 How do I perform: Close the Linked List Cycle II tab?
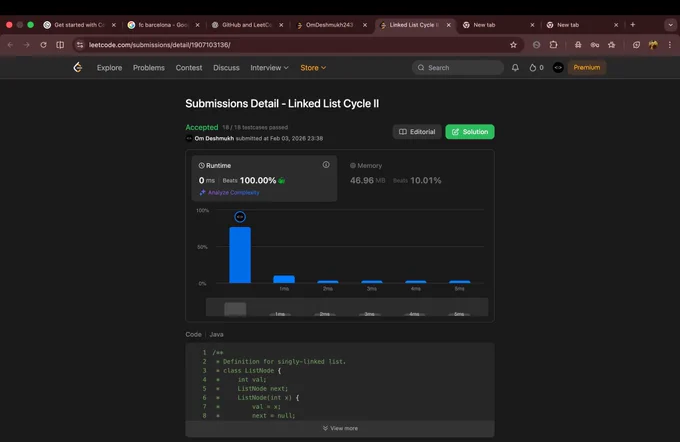[449, 25]
